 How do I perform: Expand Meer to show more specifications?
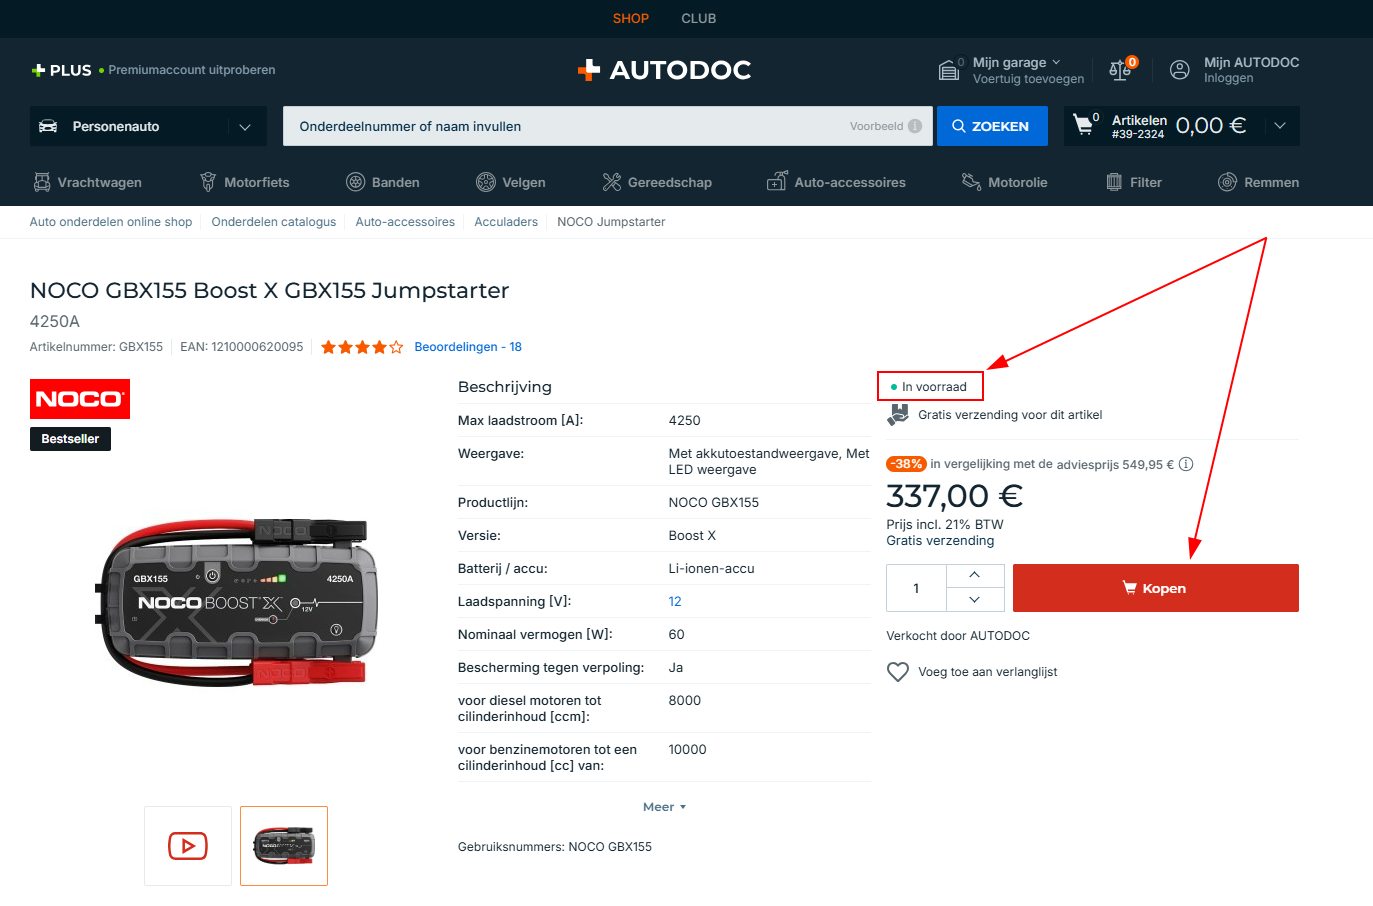664,807
